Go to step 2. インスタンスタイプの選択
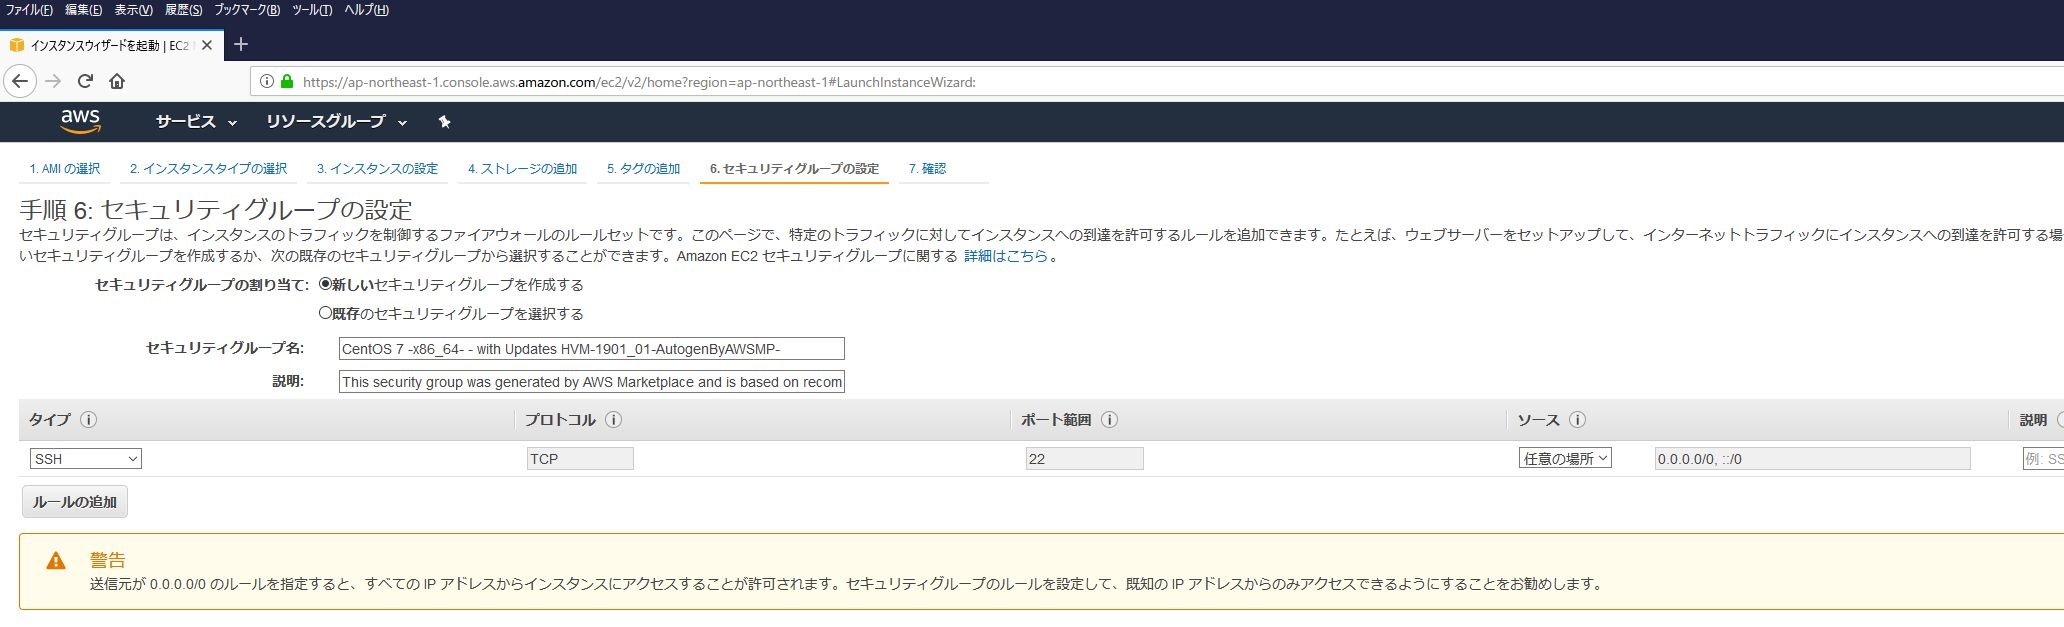The height and width of the screenshot is (627, 2064). click(x=208, y=169)
